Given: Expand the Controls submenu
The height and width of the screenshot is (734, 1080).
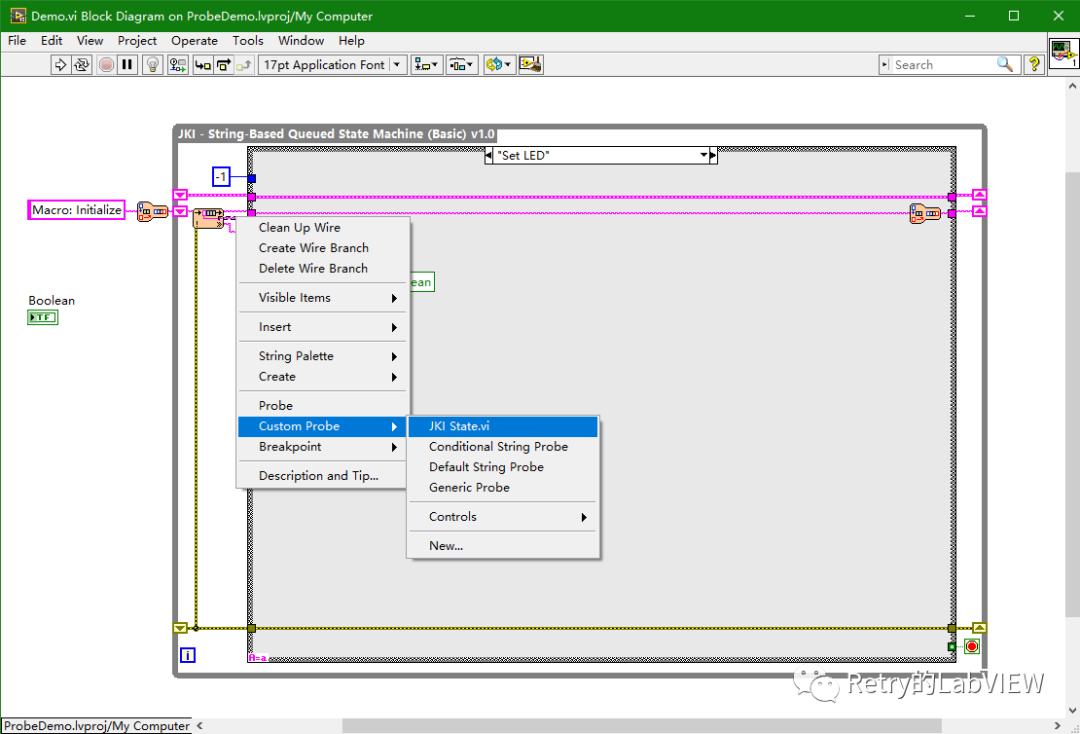Looking at the screenshot, I should (503, 516).
